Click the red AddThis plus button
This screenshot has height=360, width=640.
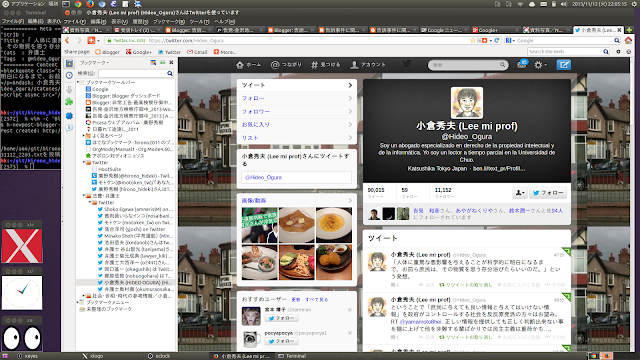tap(91, 40)
